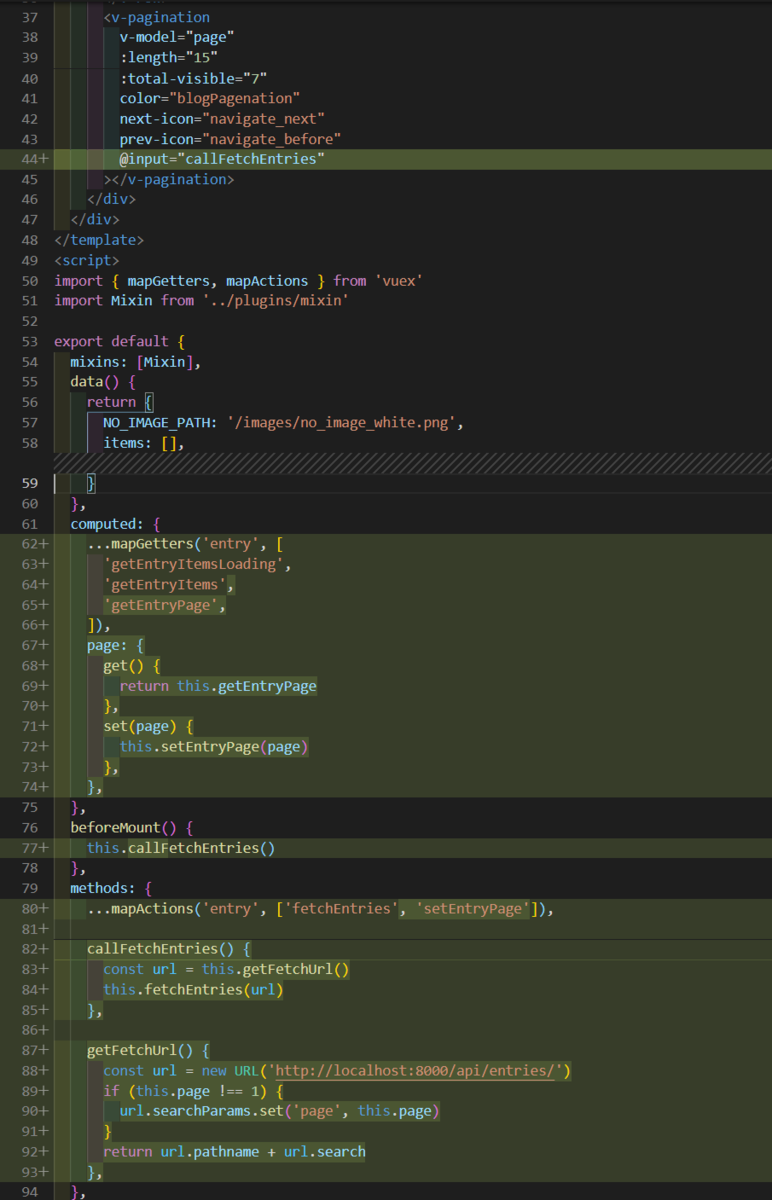
Task: Click 'return url.pathname + url.search' line
Action: pos(235,1152)
